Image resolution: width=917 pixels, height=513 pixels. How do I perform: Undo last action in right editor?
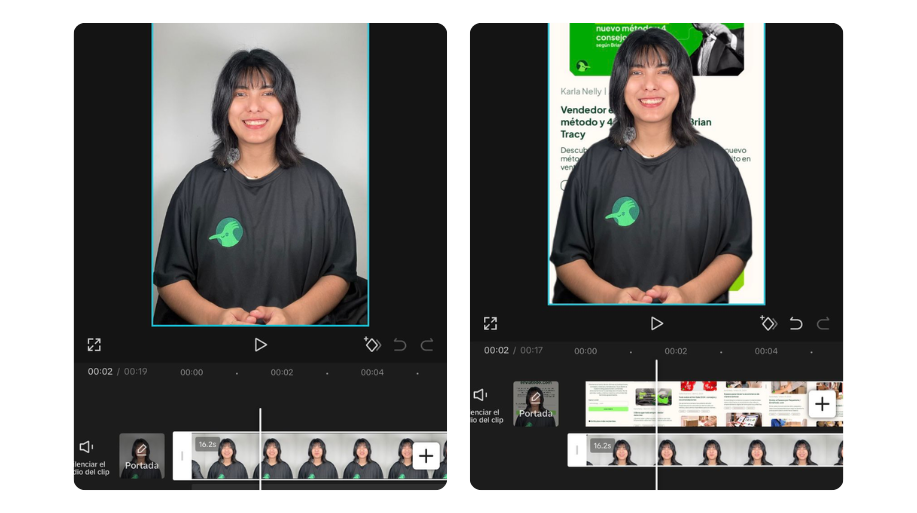click(796, 323)
